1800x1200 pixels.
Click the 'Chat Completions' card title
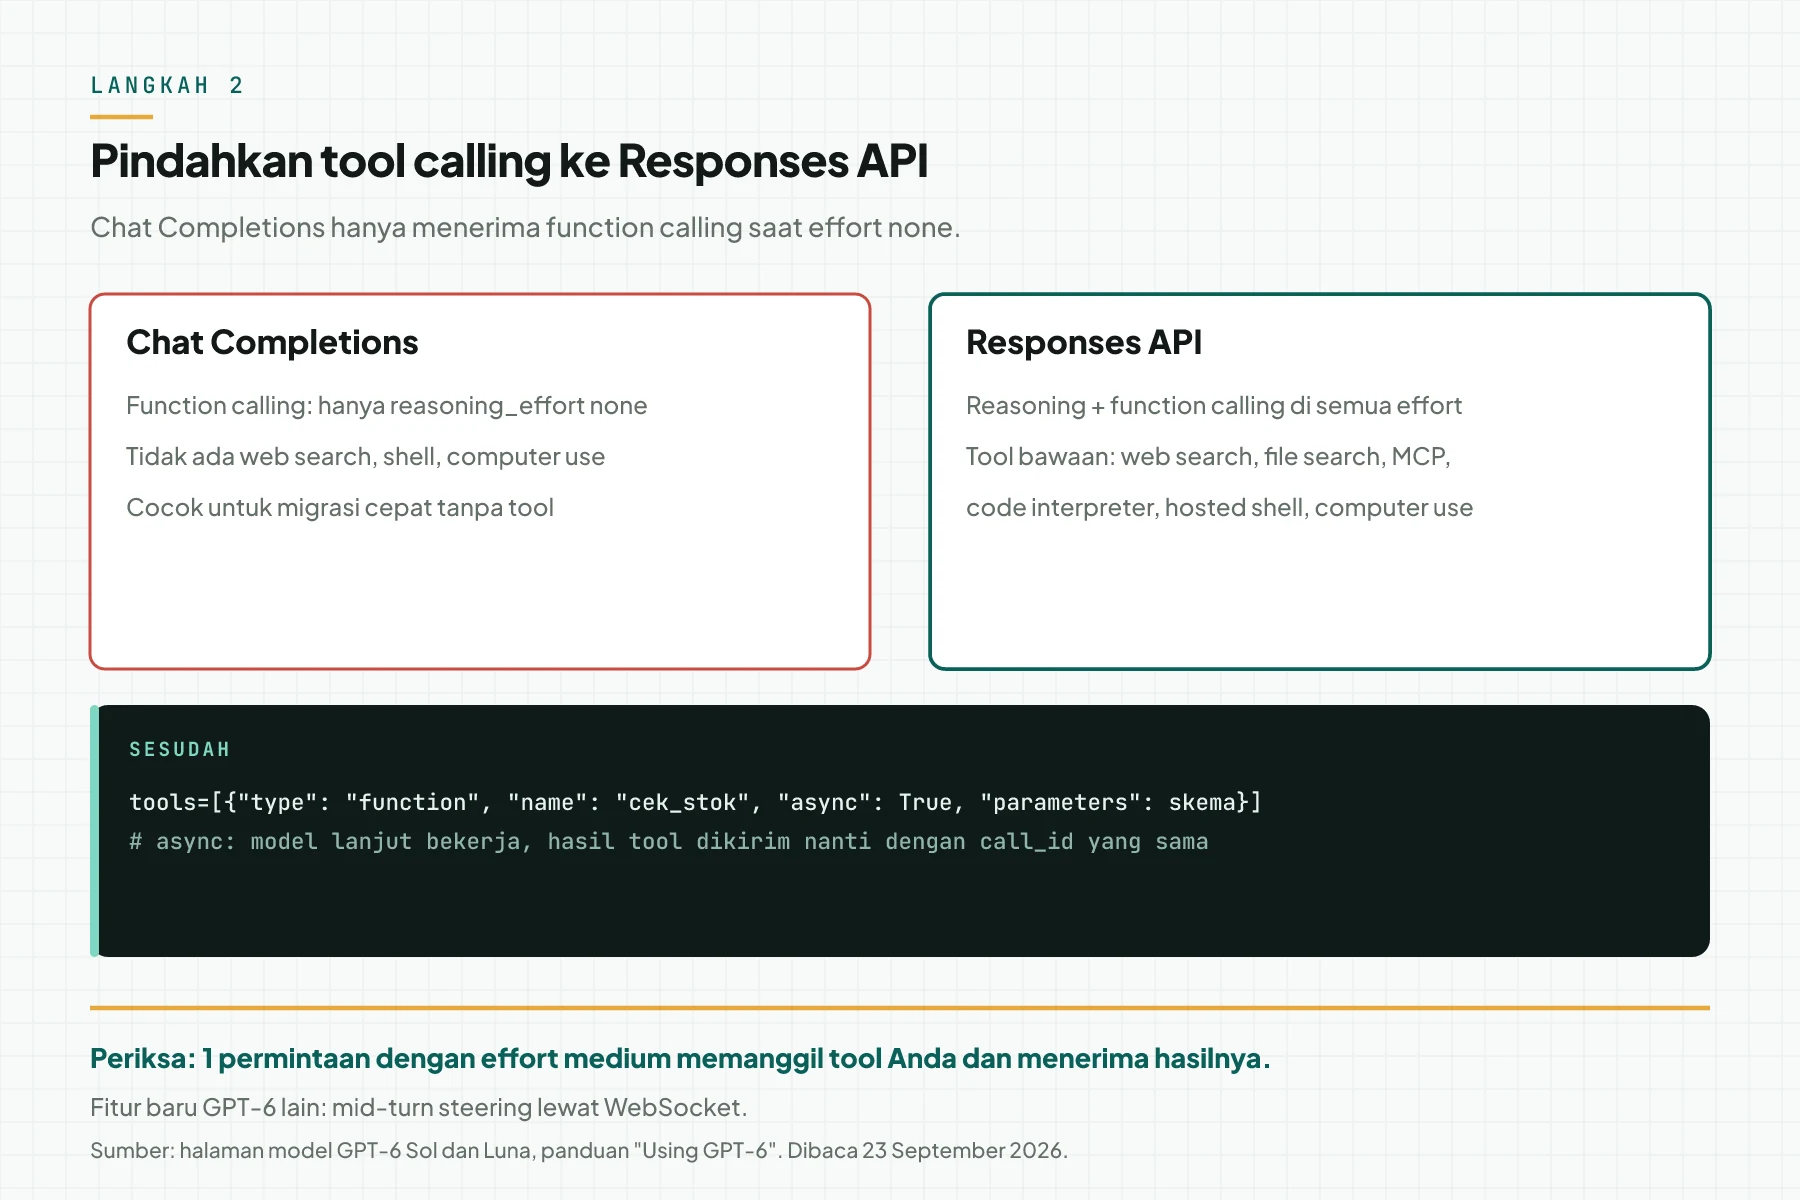coord(272,342)
